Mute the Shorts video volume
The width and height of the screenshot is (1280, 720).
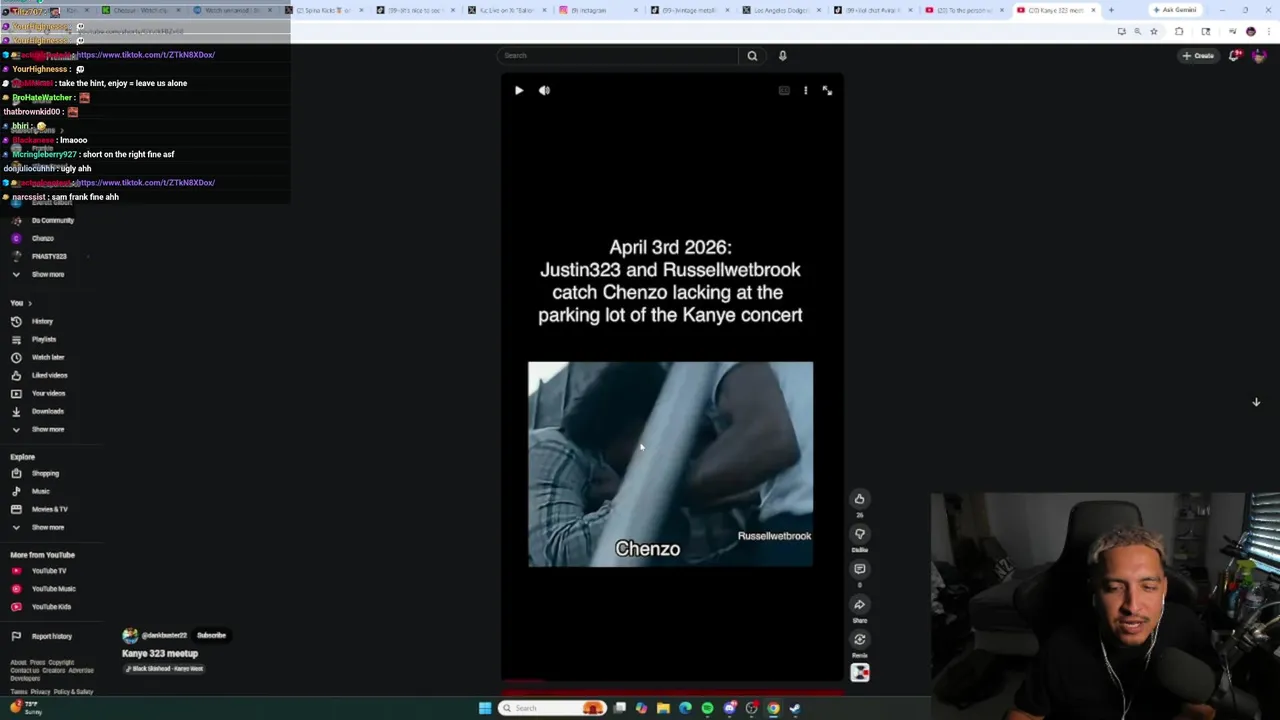pos(544,90)
